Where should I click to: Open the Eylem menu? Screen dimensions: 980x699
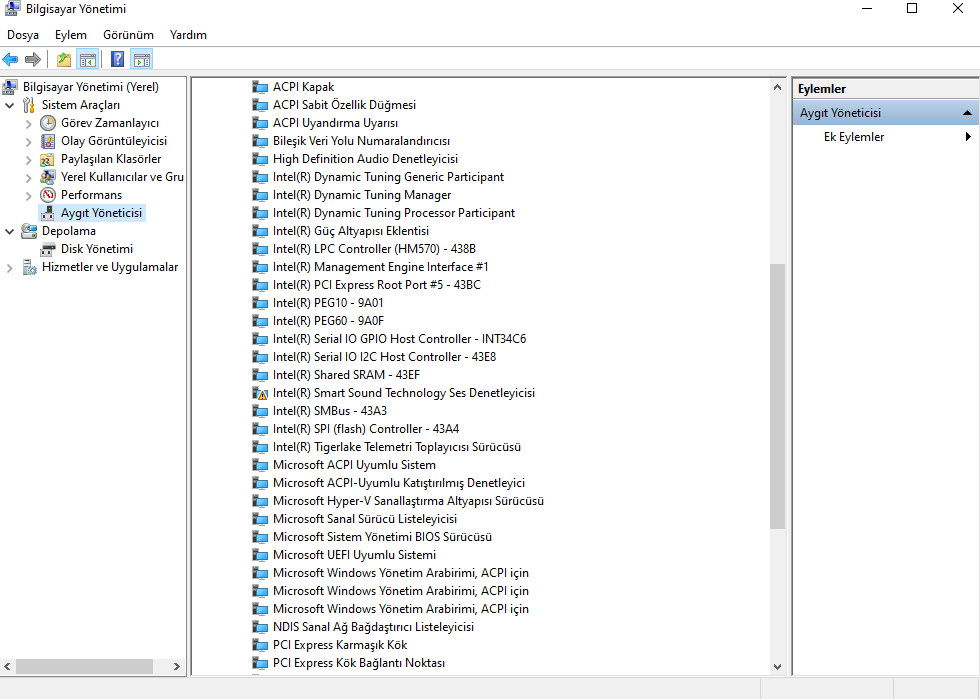tap(71, 35)
